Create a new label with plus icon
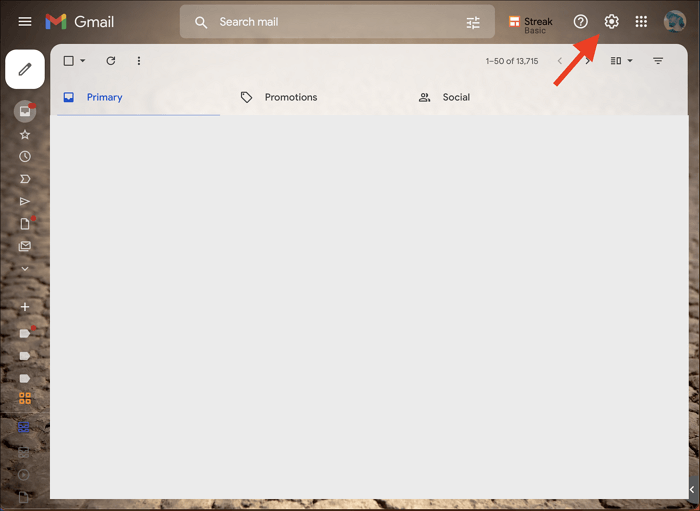Screen dimensions: 700x511 [x=25, y=307]
